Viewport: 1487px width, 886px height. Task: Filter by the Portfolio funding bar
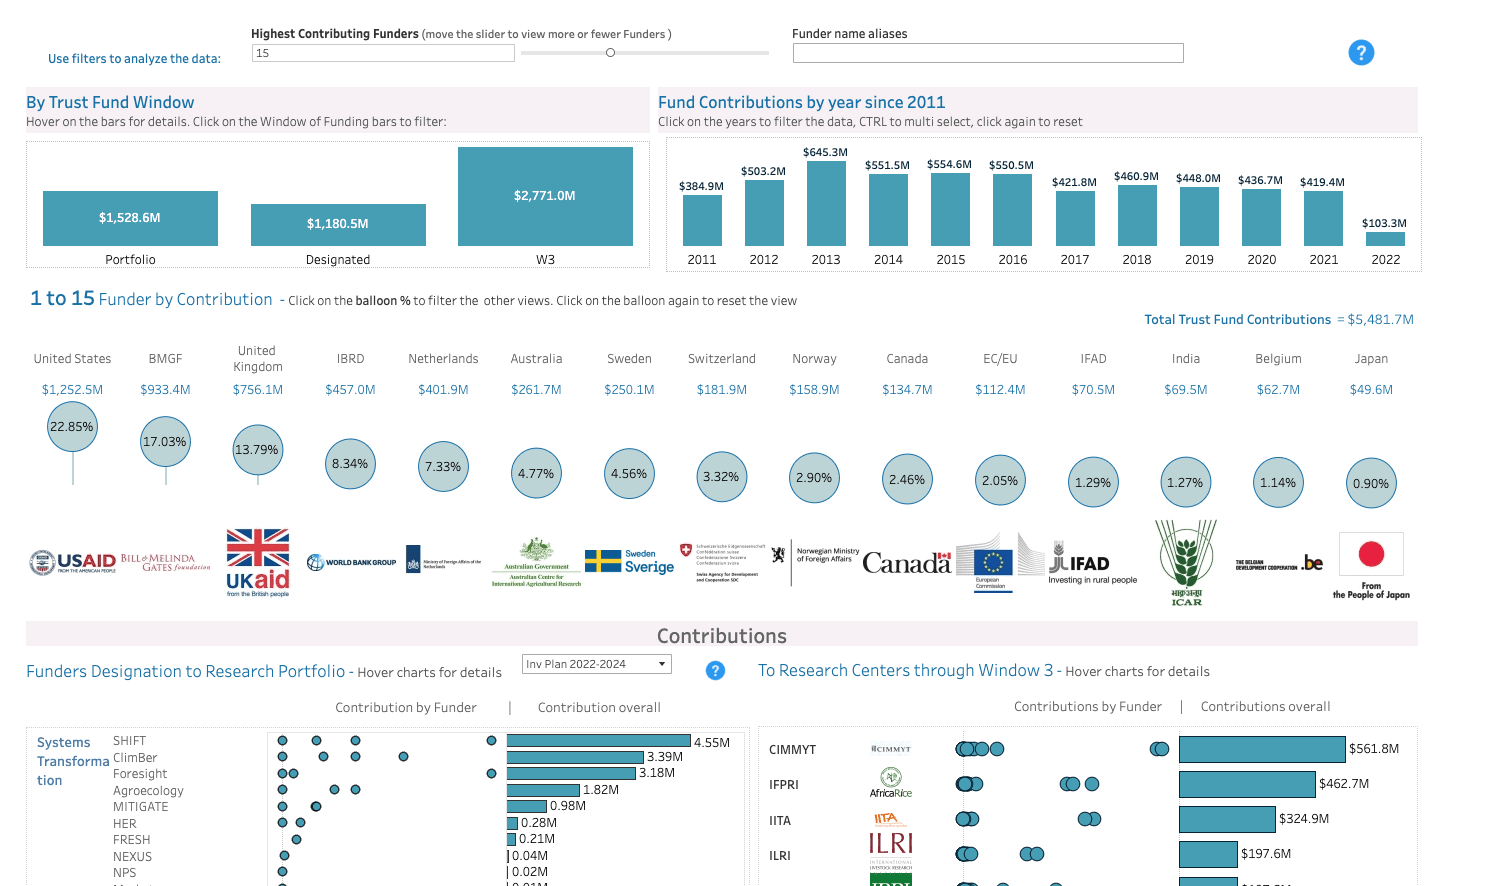[130, 218]
